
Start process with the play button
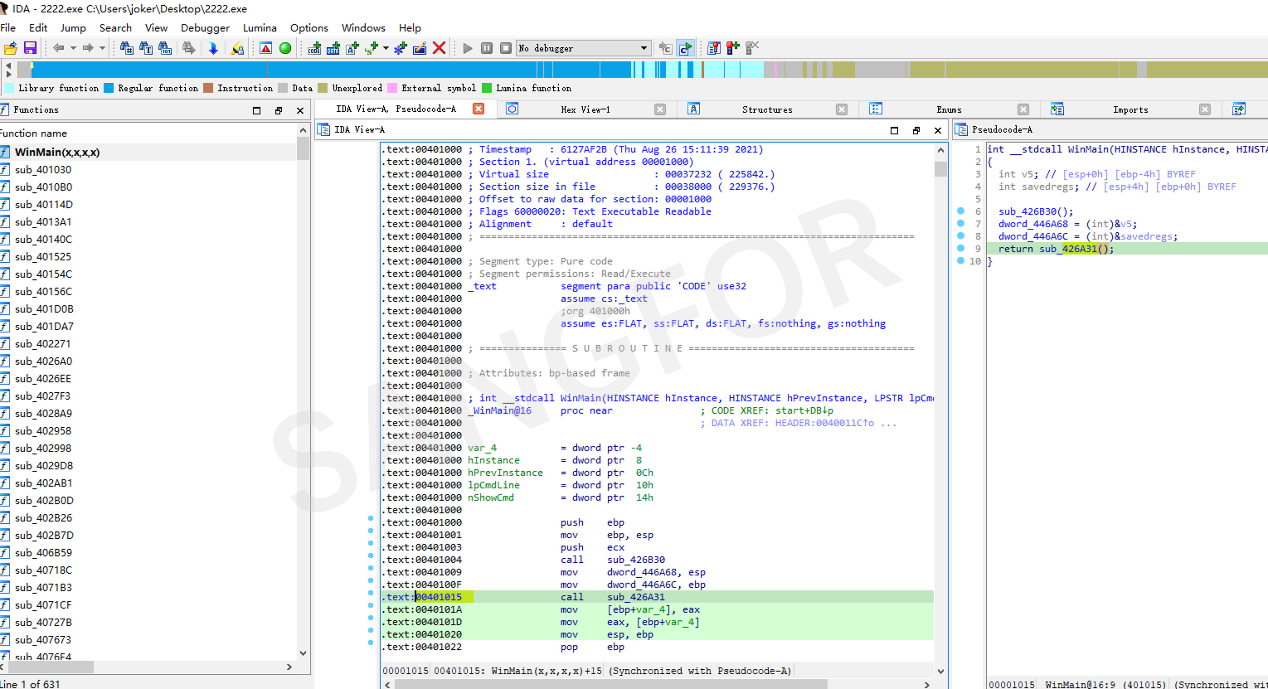pyautogui.click(x=467, y=48)
